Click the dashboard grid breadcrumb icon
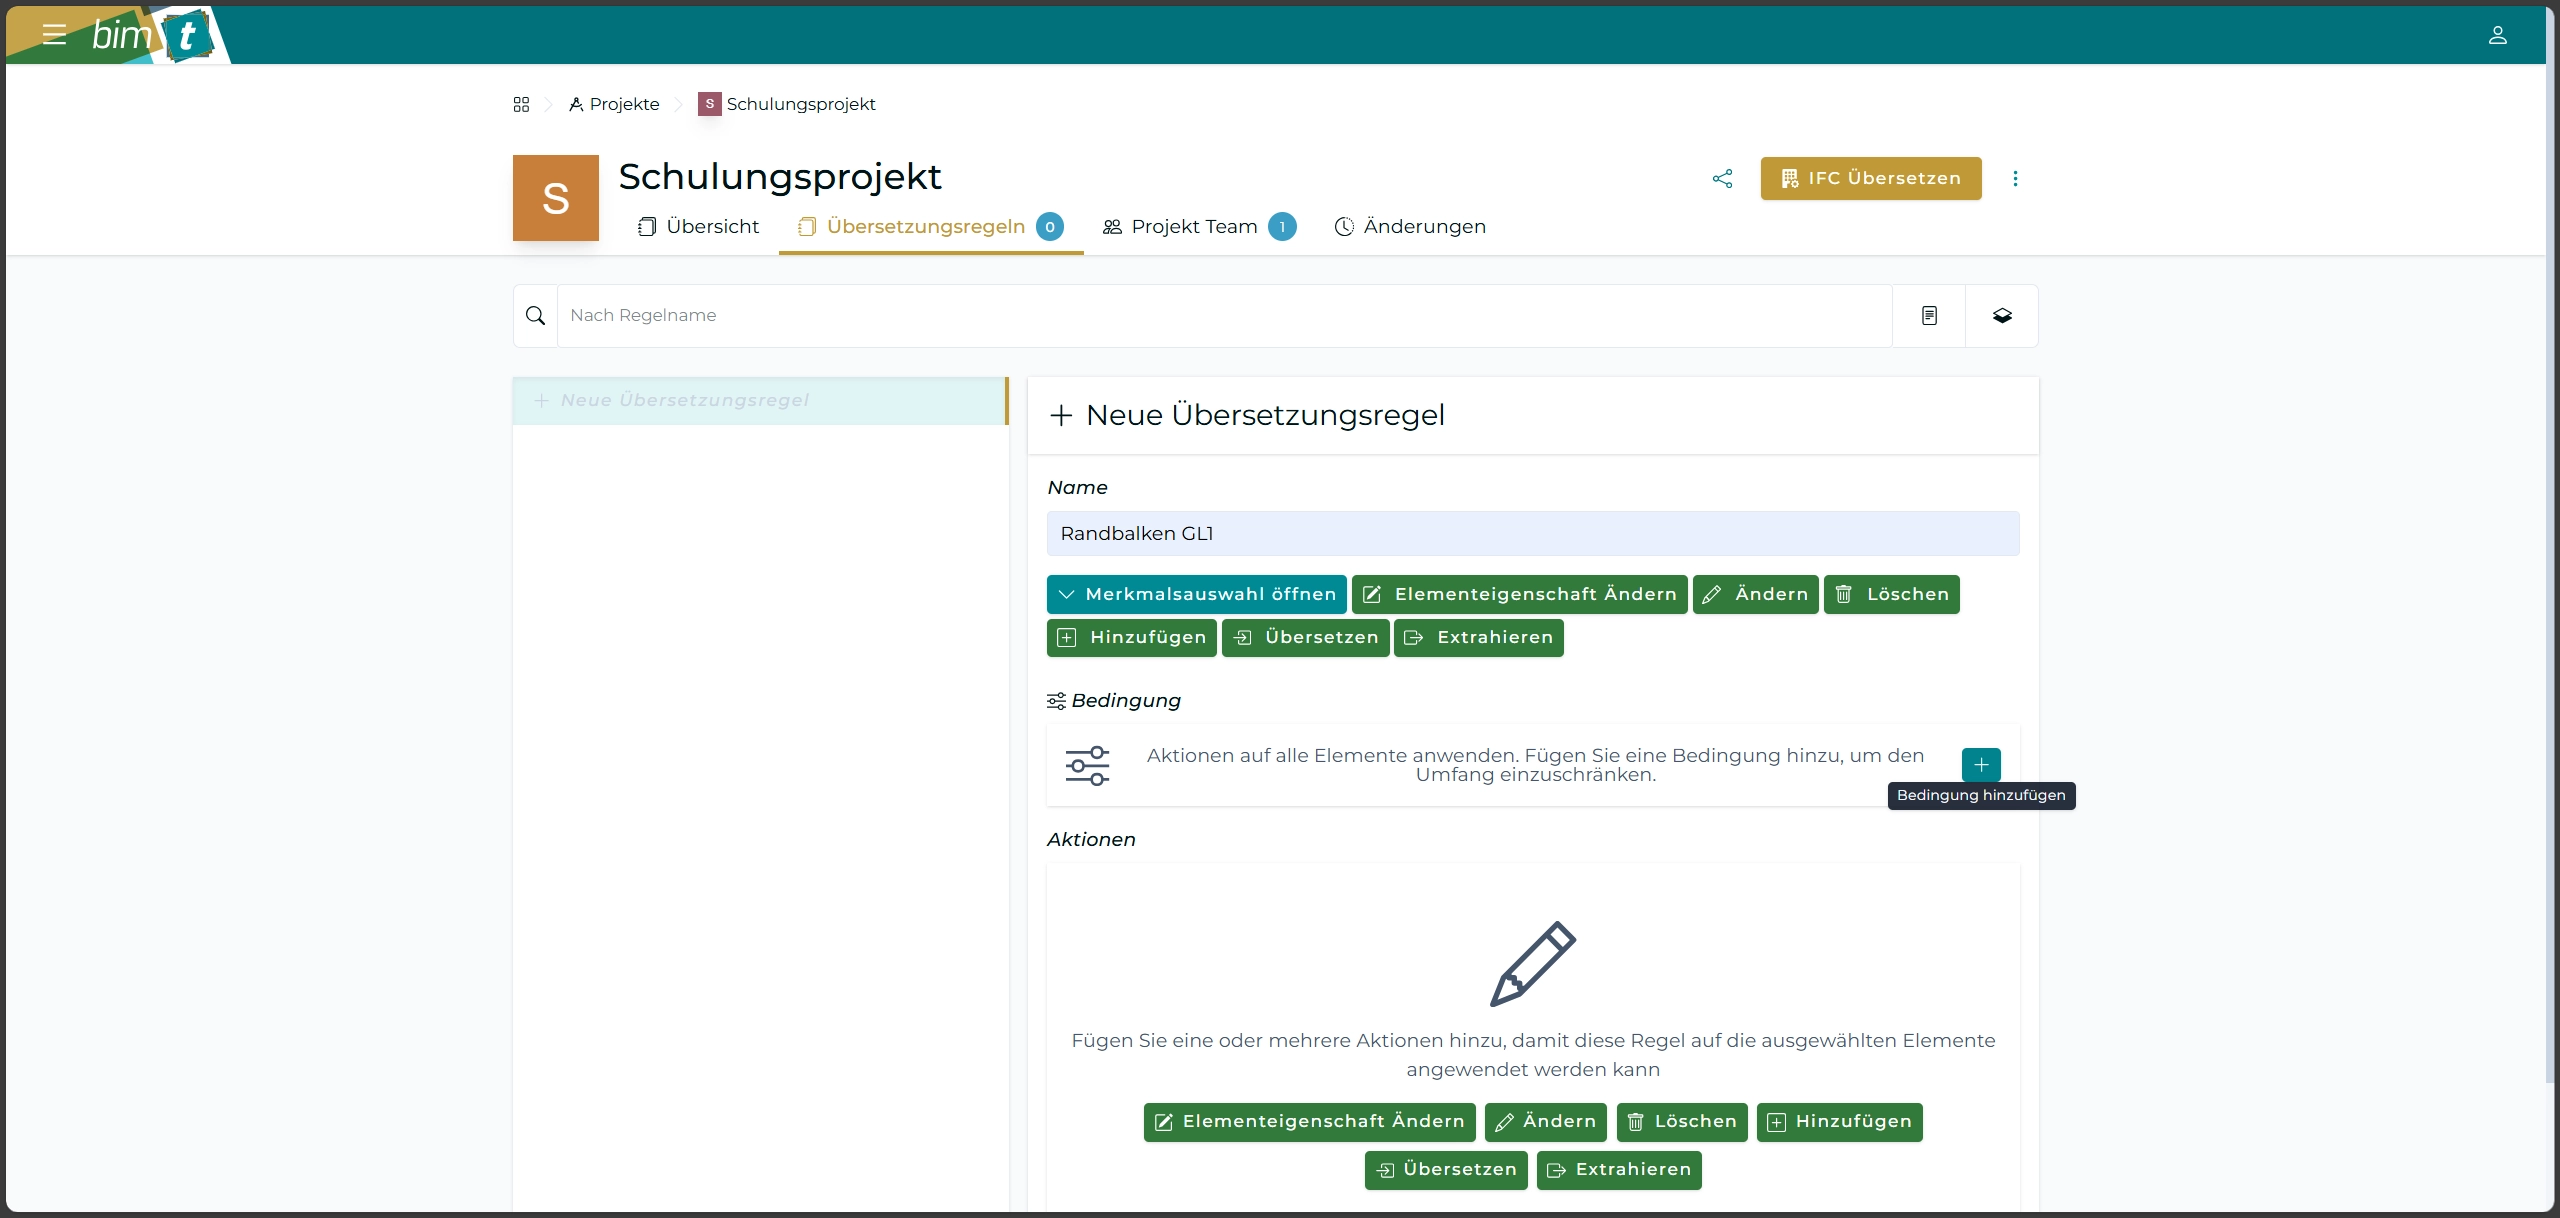Screen dimensions: 2560x1218 point(521,104)
